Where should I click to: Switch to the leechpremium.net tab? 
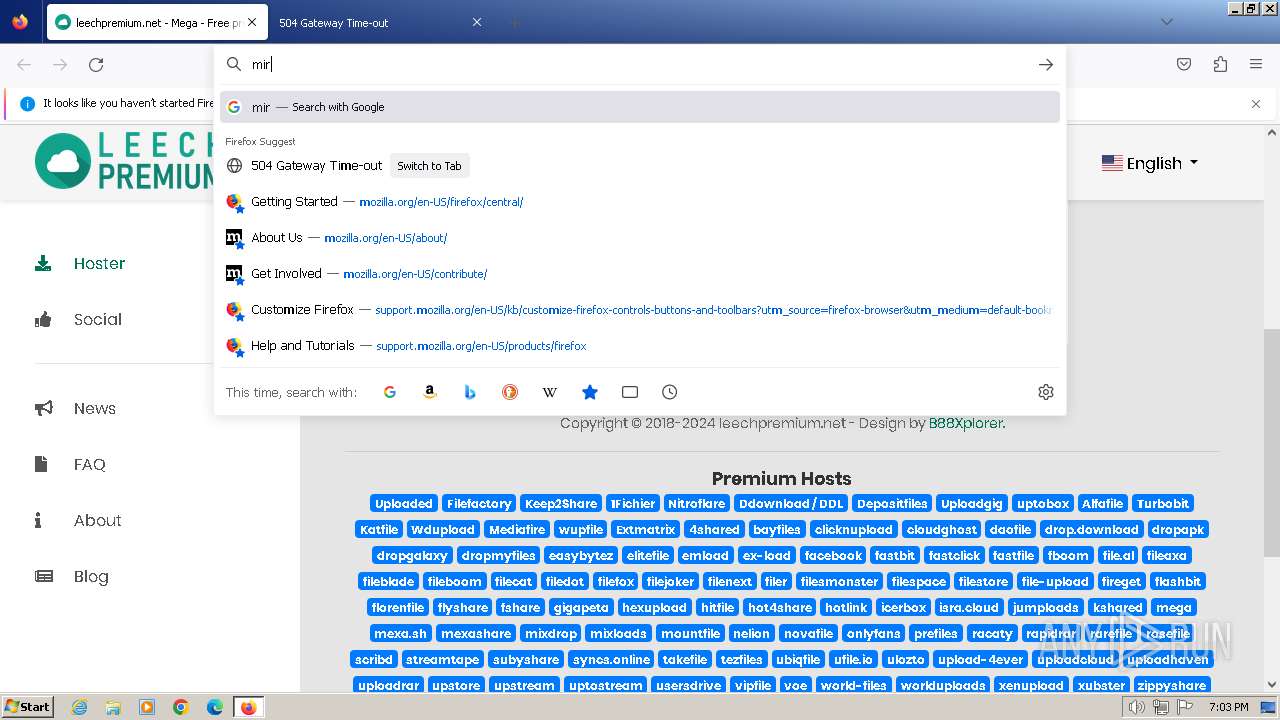(157, 22)
